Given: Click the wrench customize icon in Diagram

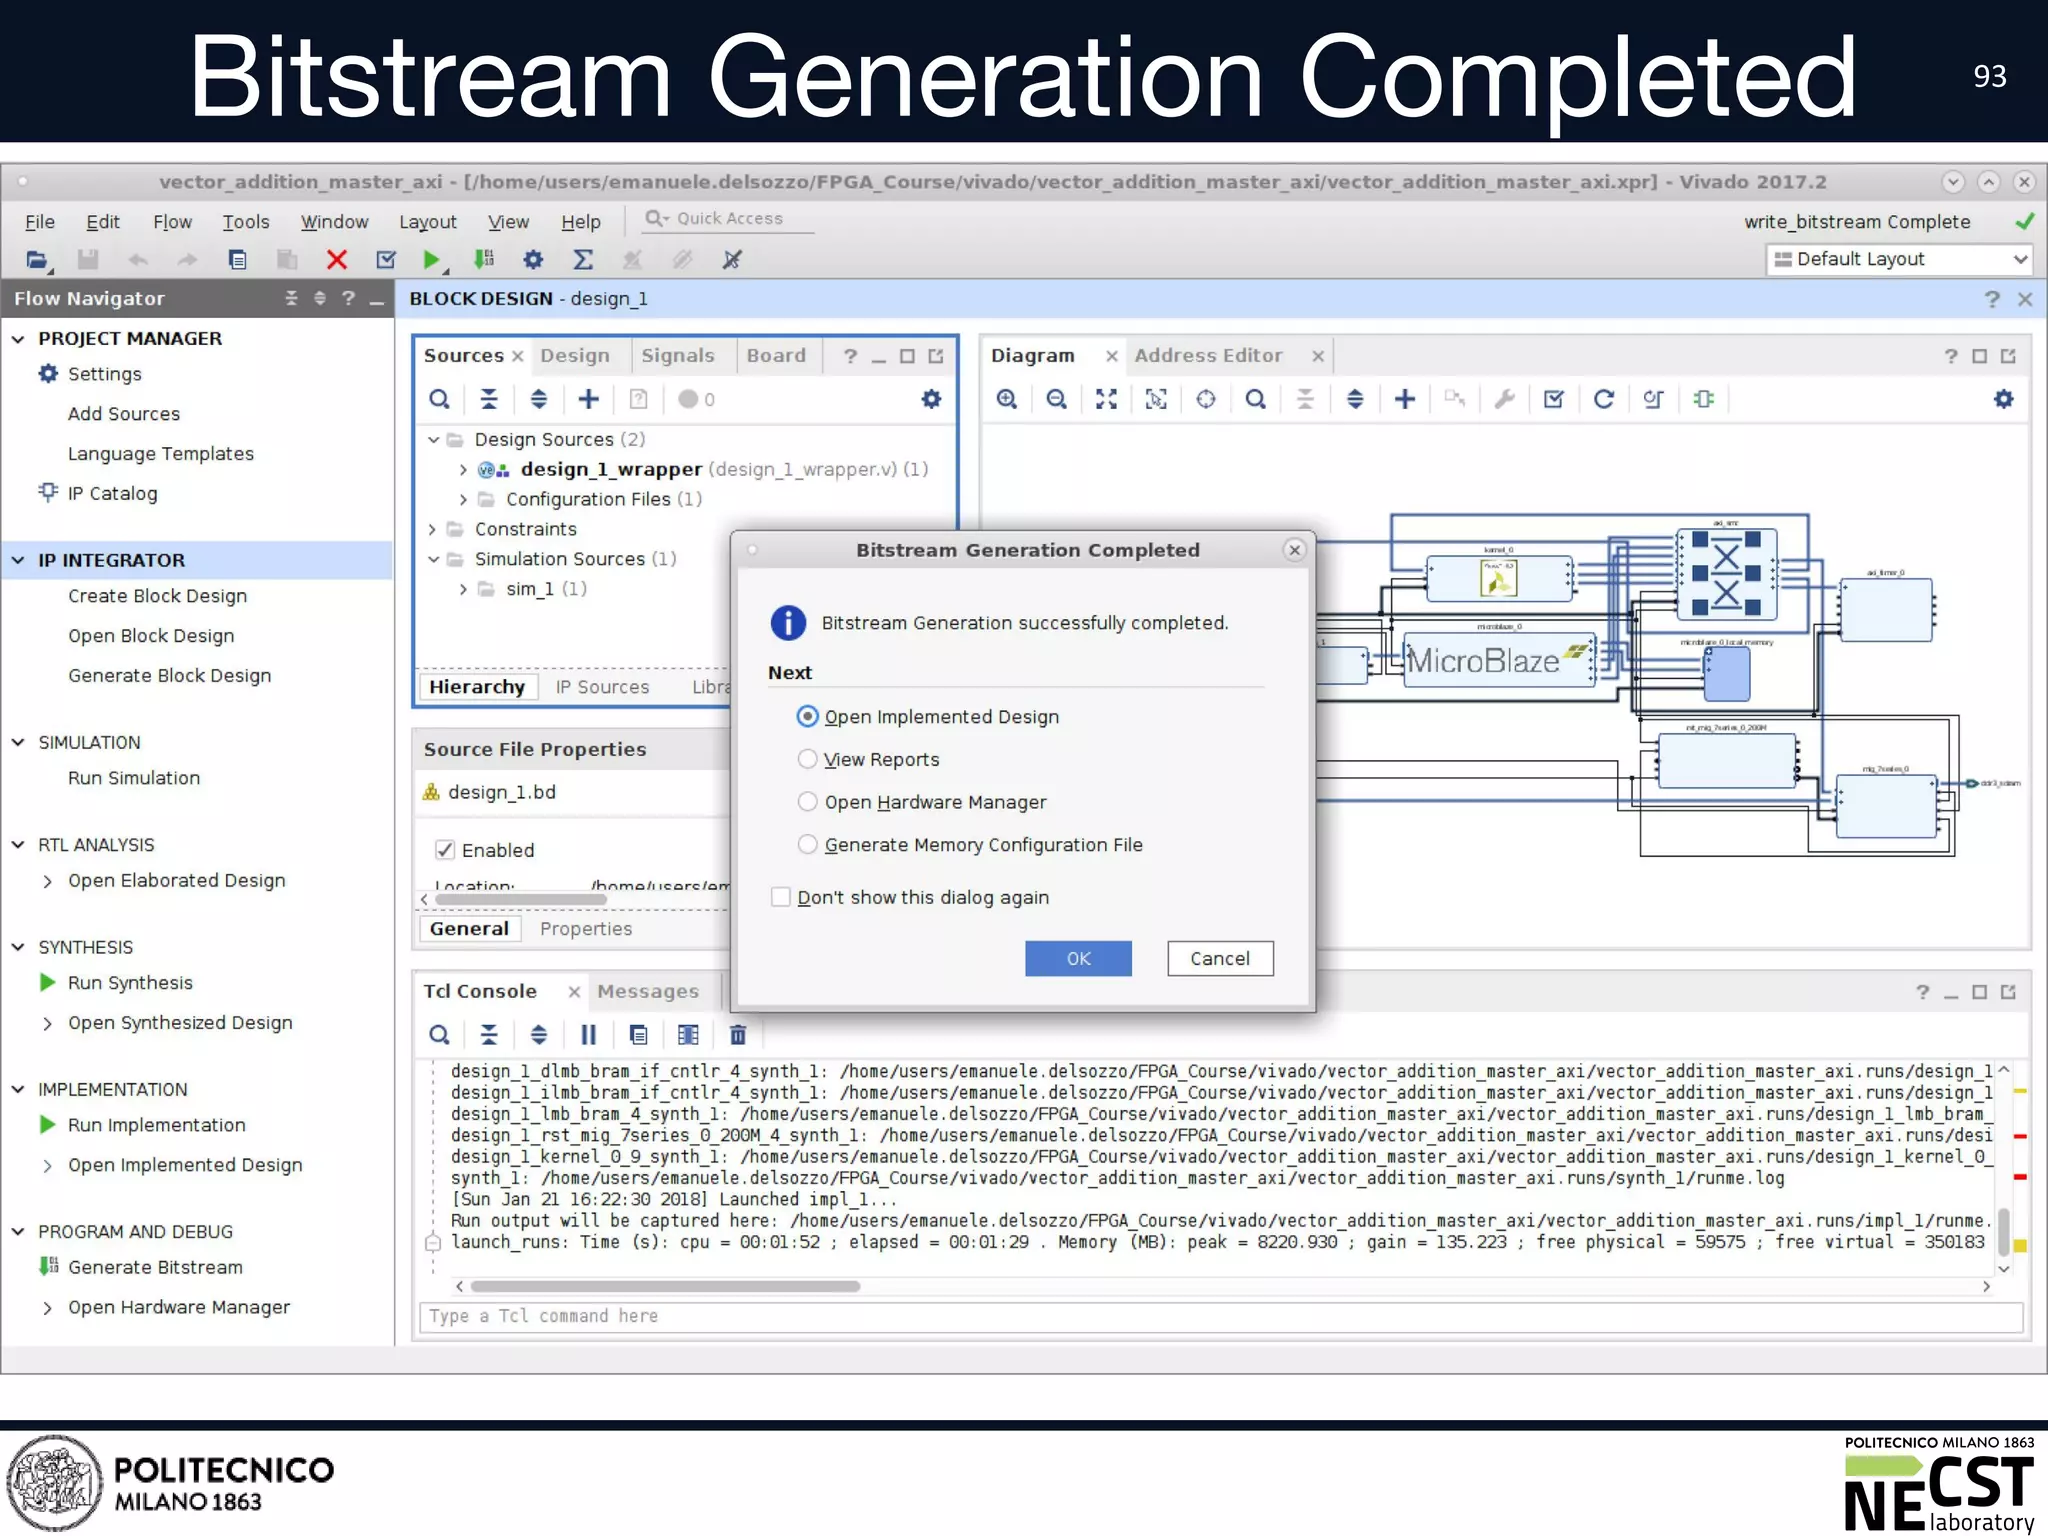Looking at the screenshot, I should tap(1505, 399).
